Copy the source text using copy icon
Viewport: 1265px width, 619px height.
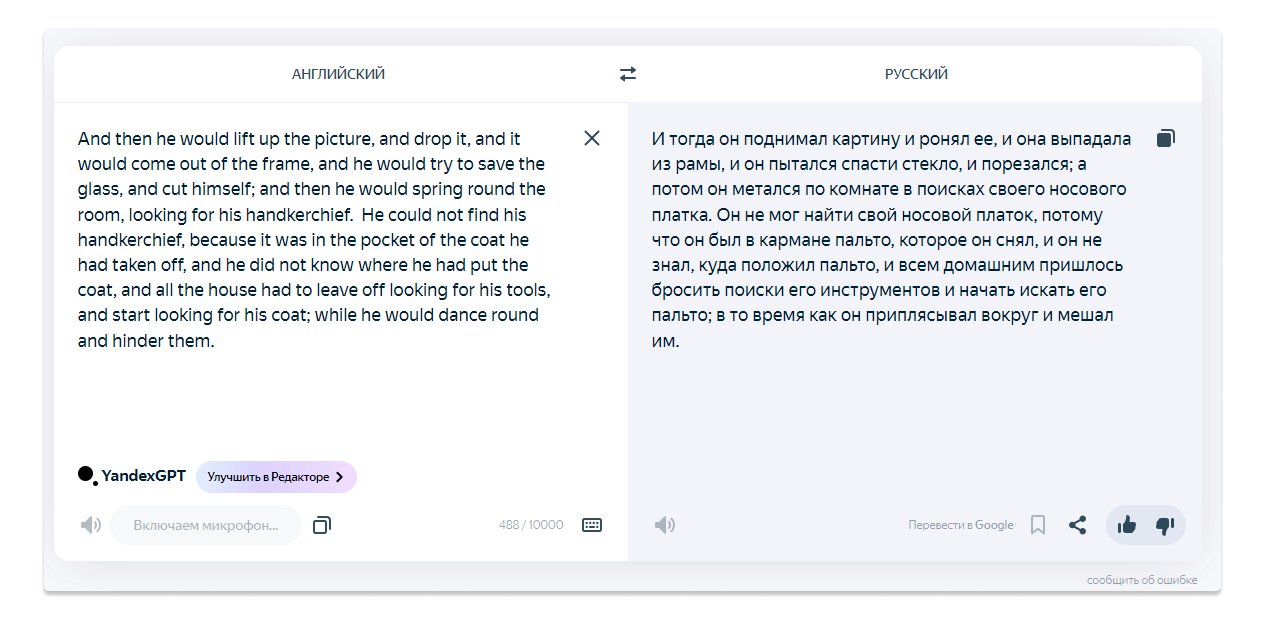pos(321,525)
